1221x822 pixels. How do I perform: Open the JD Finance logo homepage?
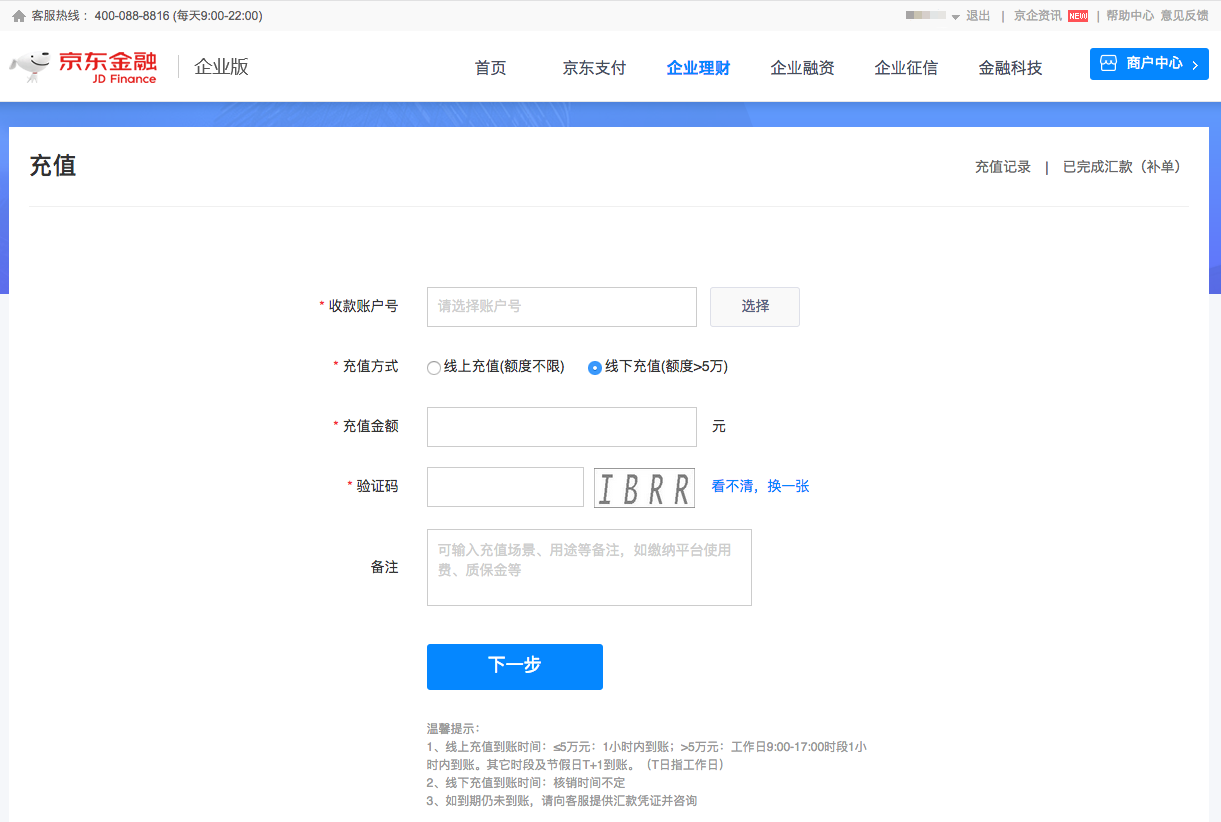83,67
